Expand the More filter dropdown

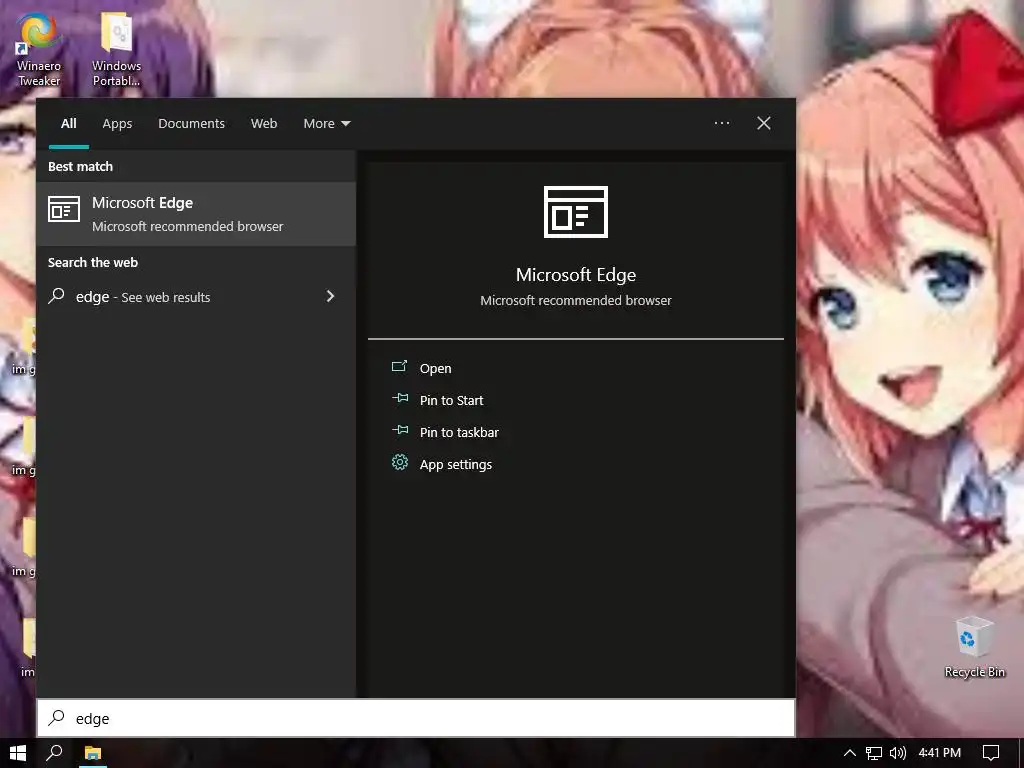(327, 123)
